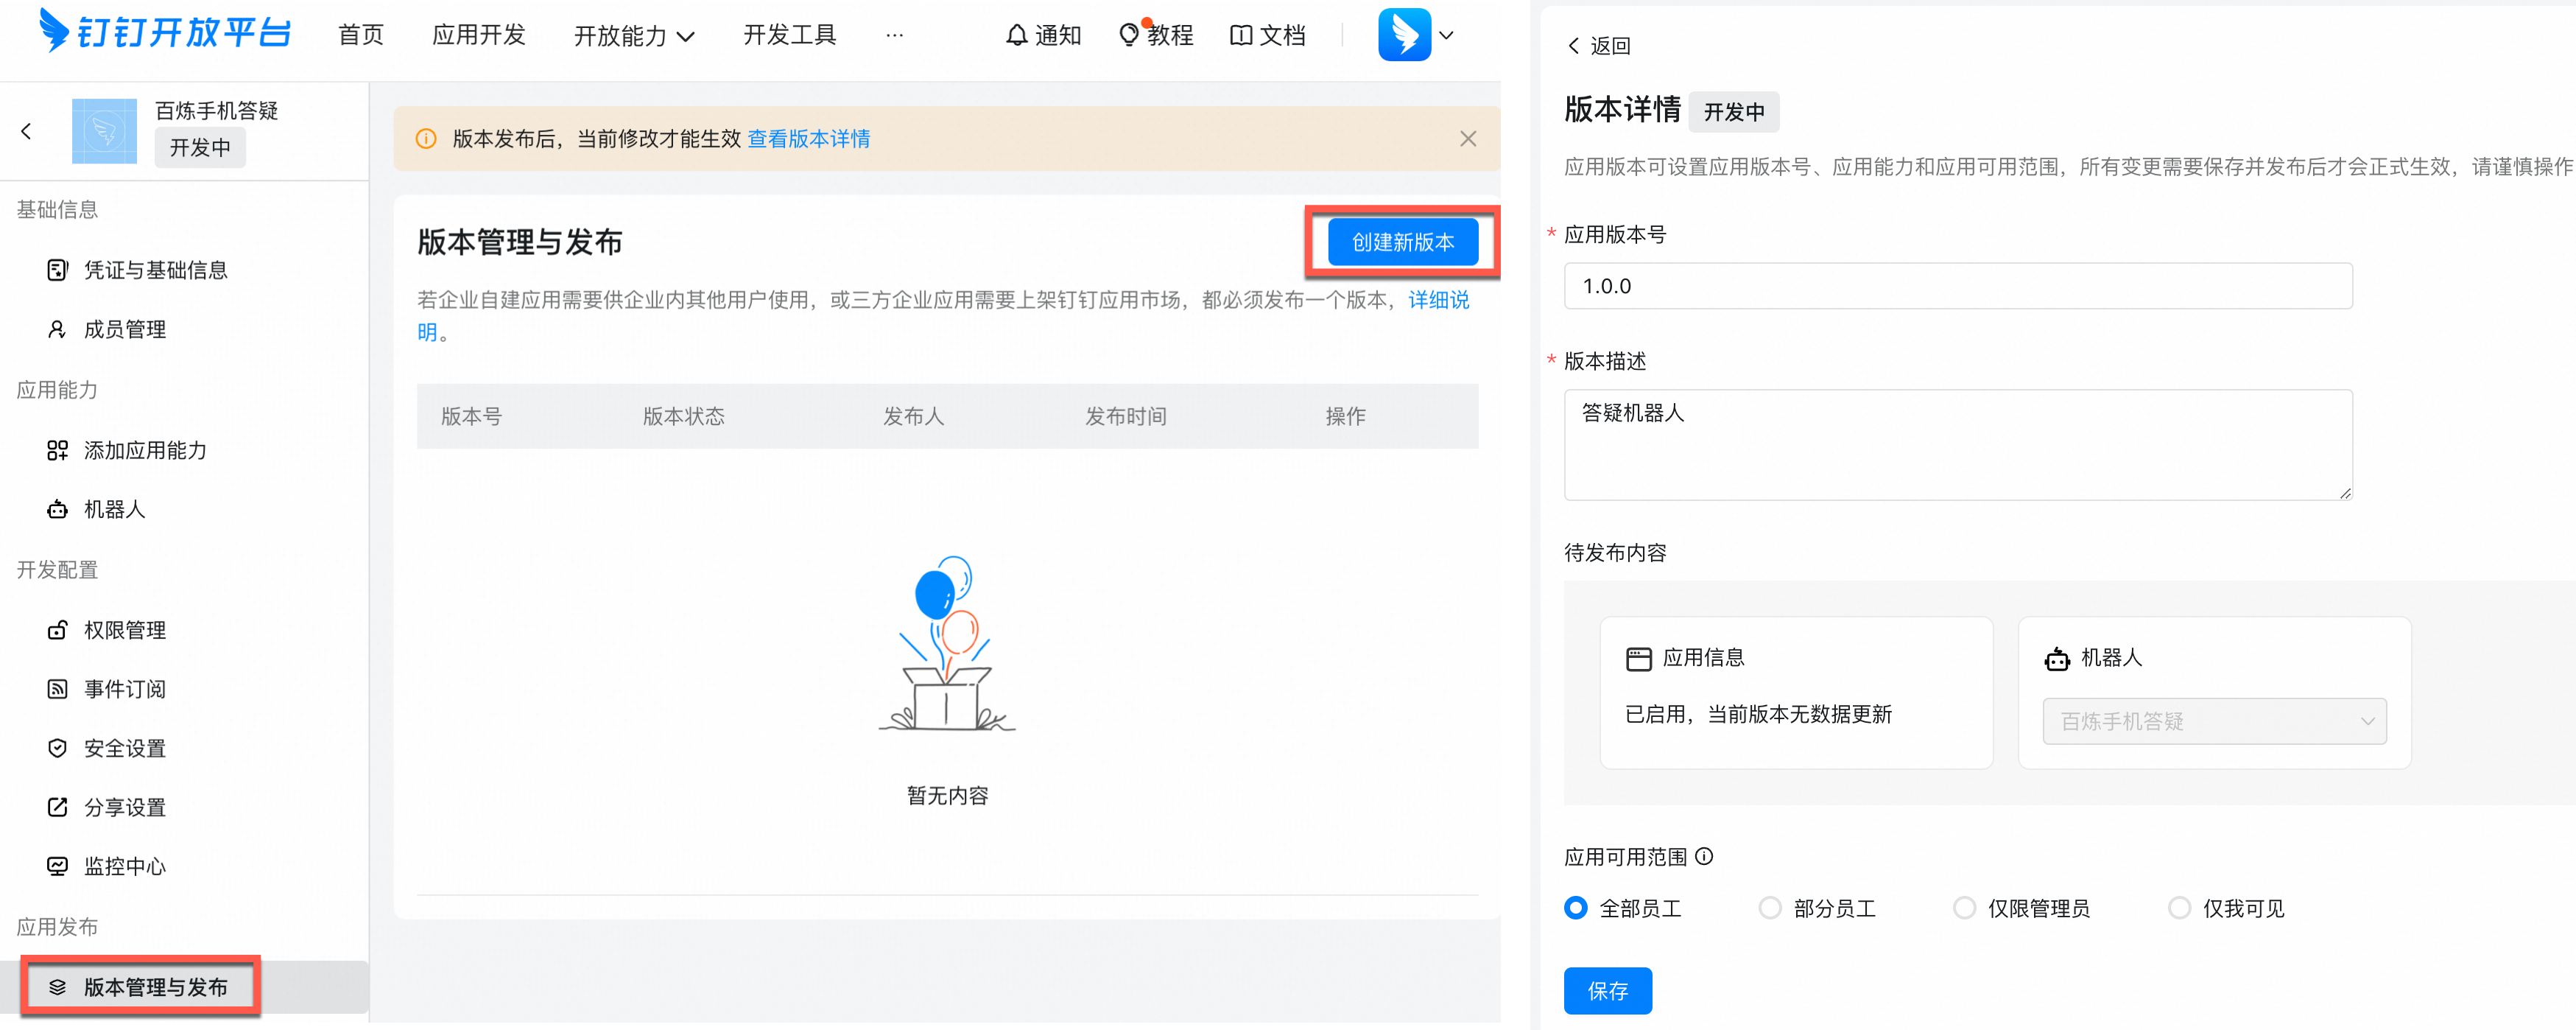Open 添加应用能力 in the sidebar
Screen dimensions: 2576x1030
(x=145, y=450)
